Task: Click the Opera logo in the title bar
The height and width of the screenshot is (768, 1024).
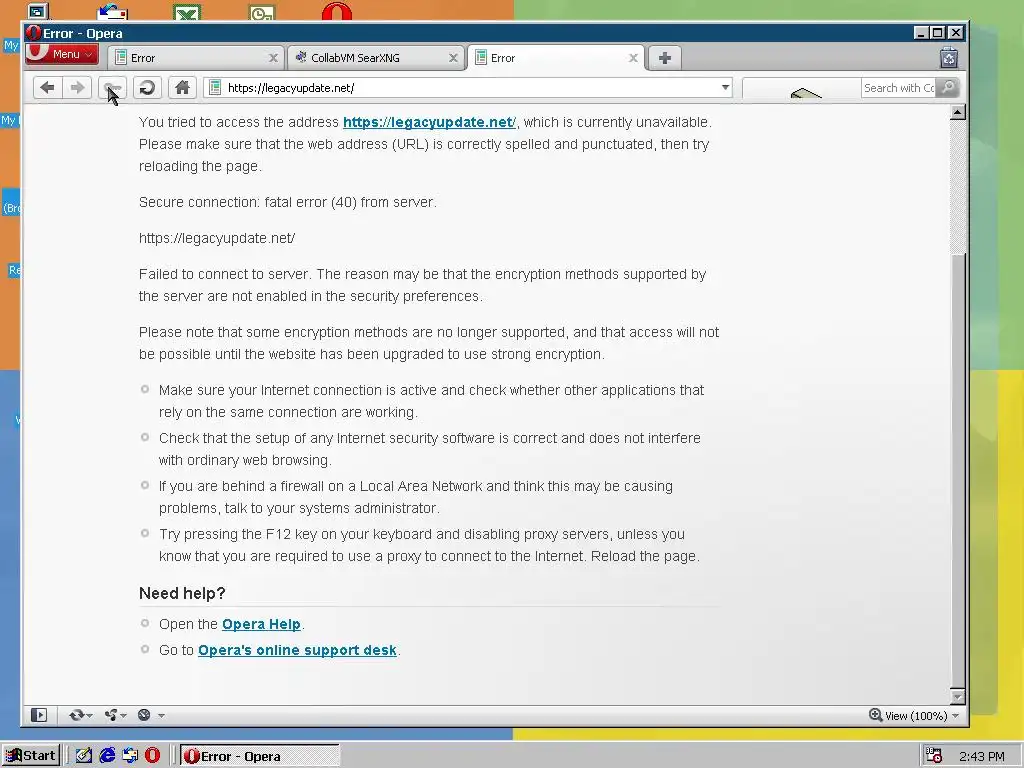Action: point(33,33)
